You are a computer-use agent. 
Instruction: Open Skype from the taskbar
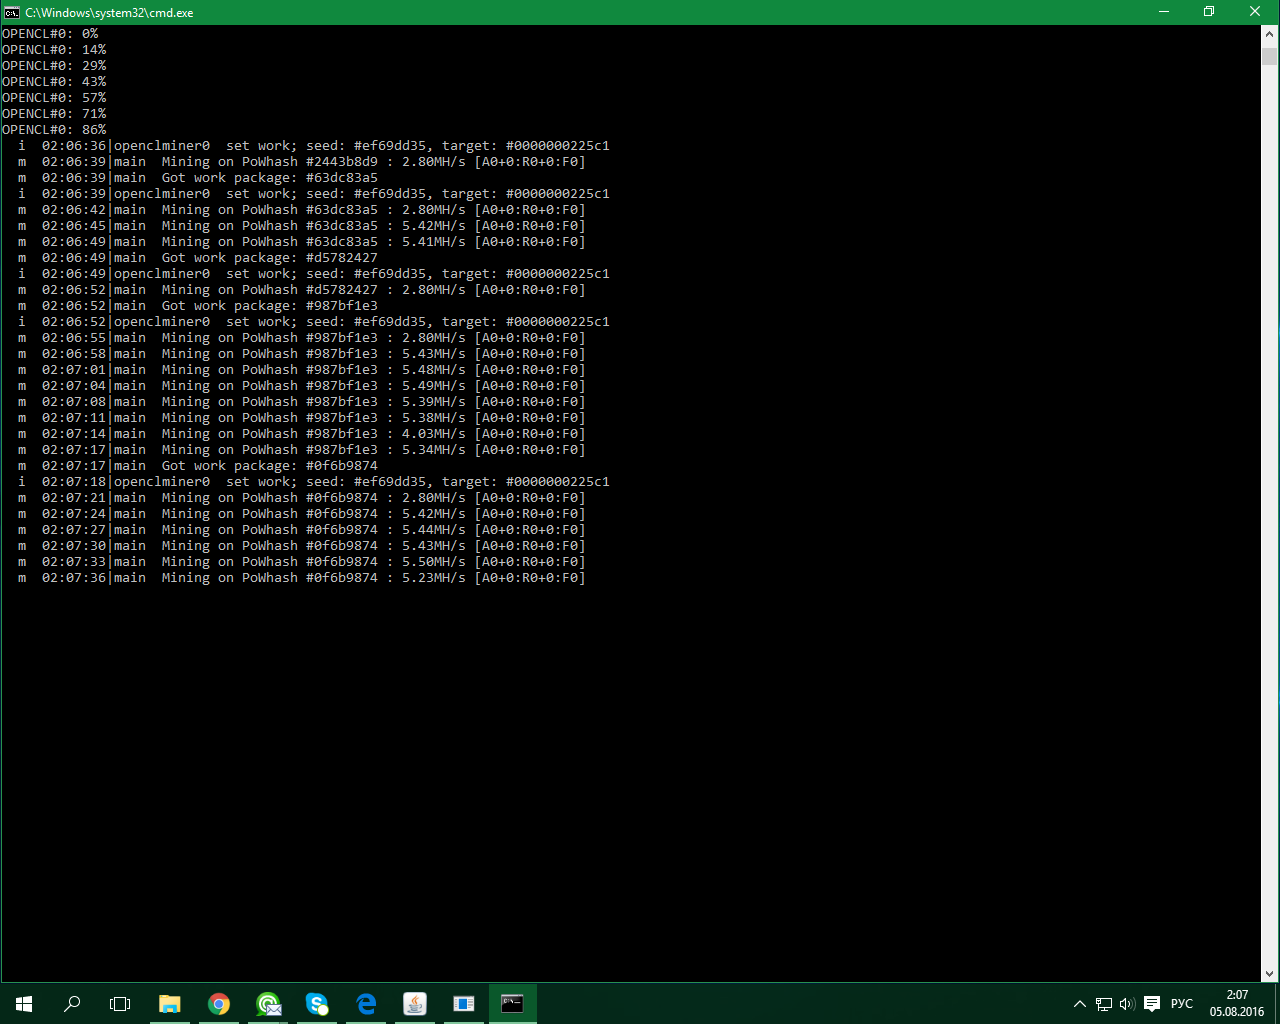317,1004
